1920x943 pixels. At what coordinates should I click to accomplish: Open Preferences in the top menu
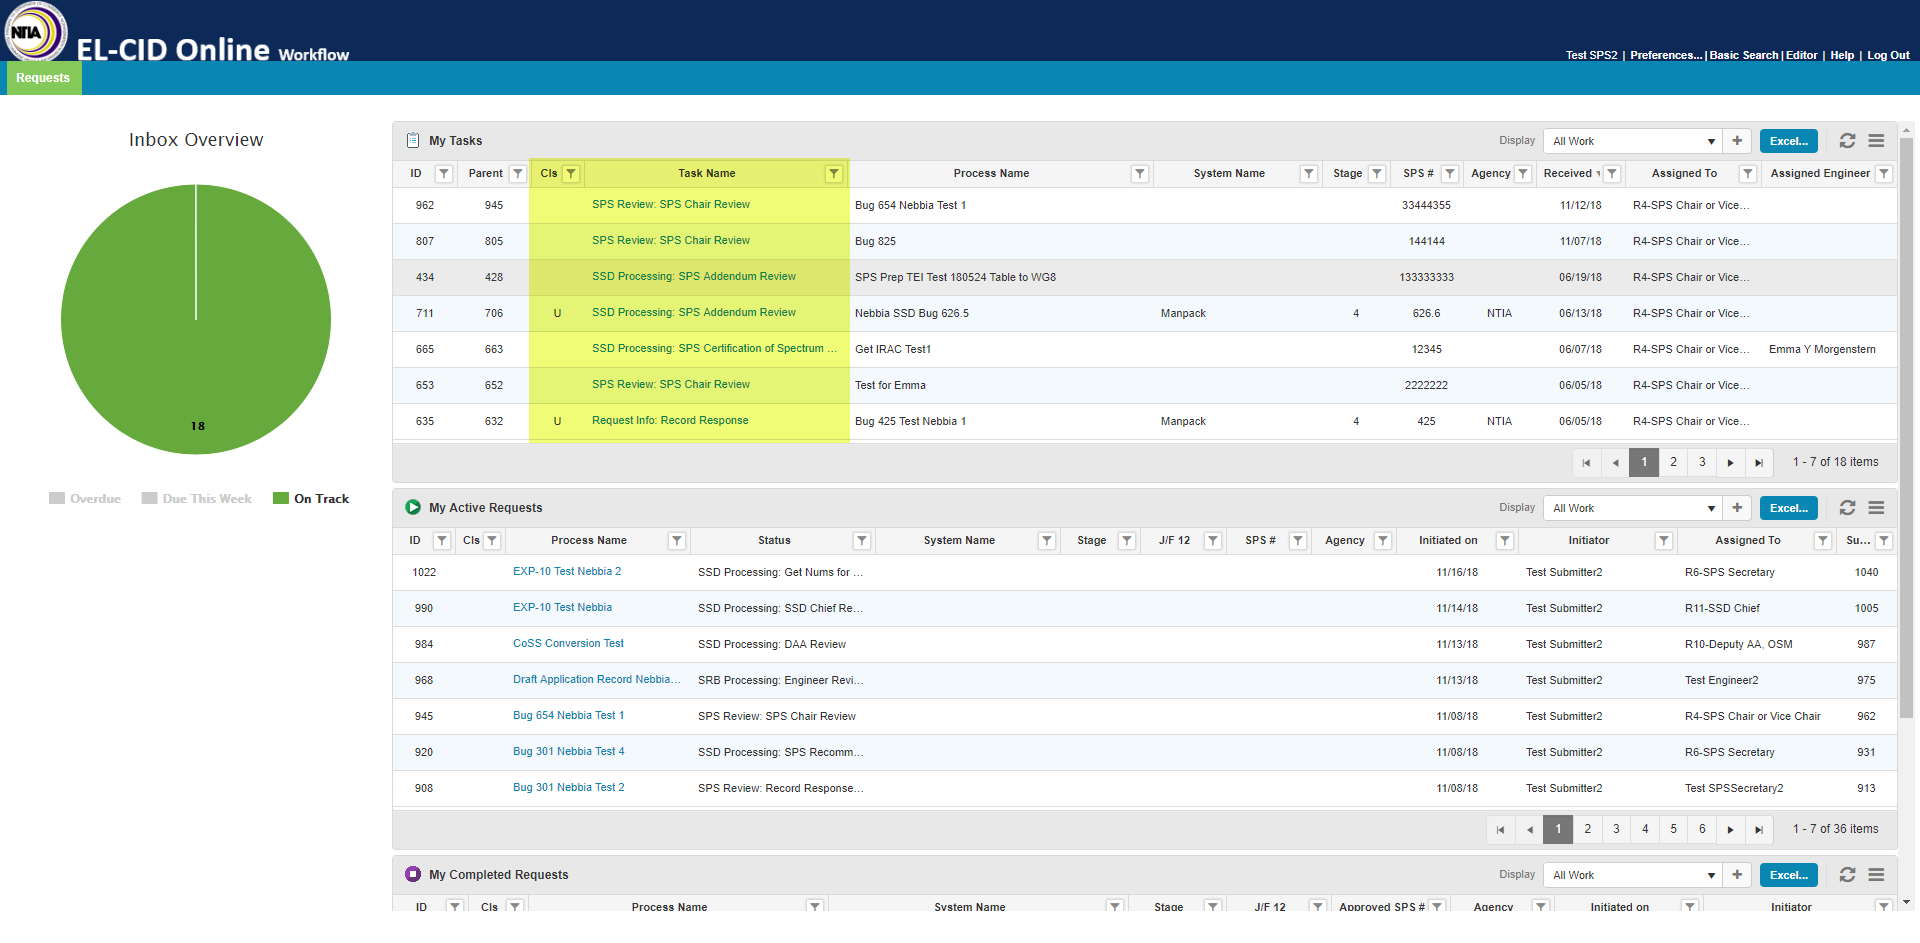point(1666,56)
